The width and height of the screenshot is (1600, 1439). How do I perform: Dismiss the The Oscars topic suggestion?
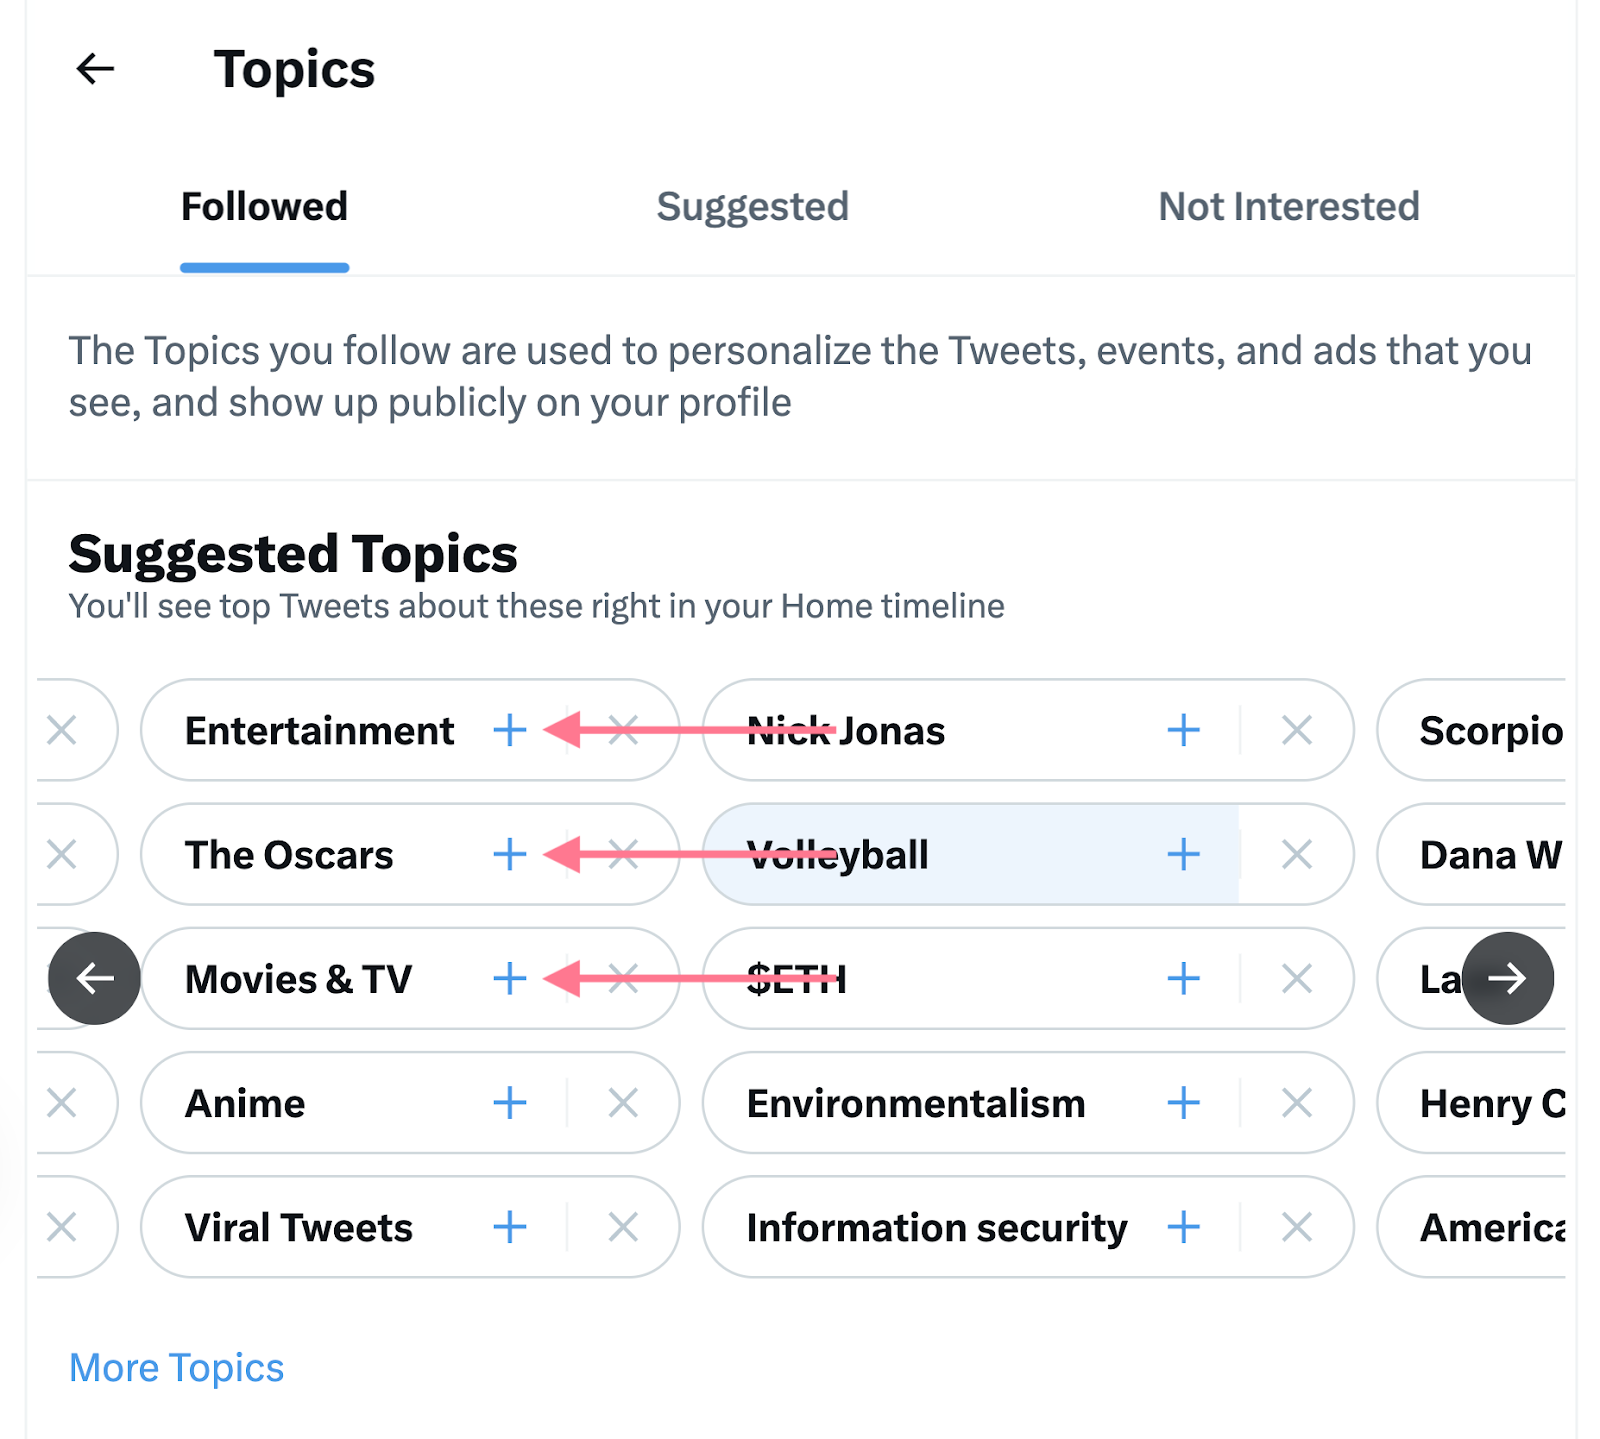[622, 855]
